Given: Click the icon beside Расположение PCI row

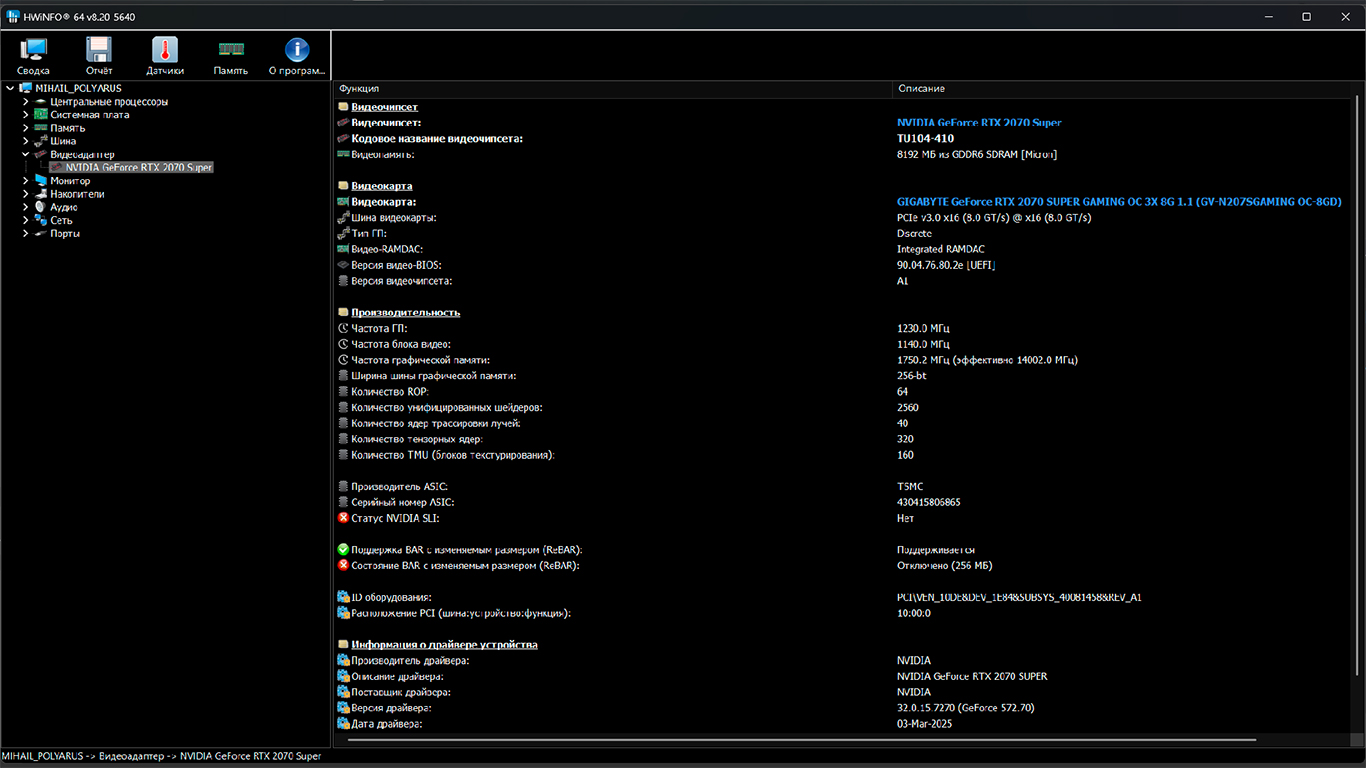Looking at the screenshot, I should [343, 613].
